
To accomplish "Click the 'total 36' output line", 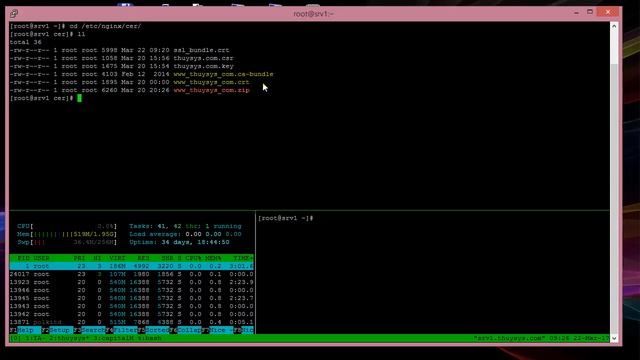I will coord(25,42).
